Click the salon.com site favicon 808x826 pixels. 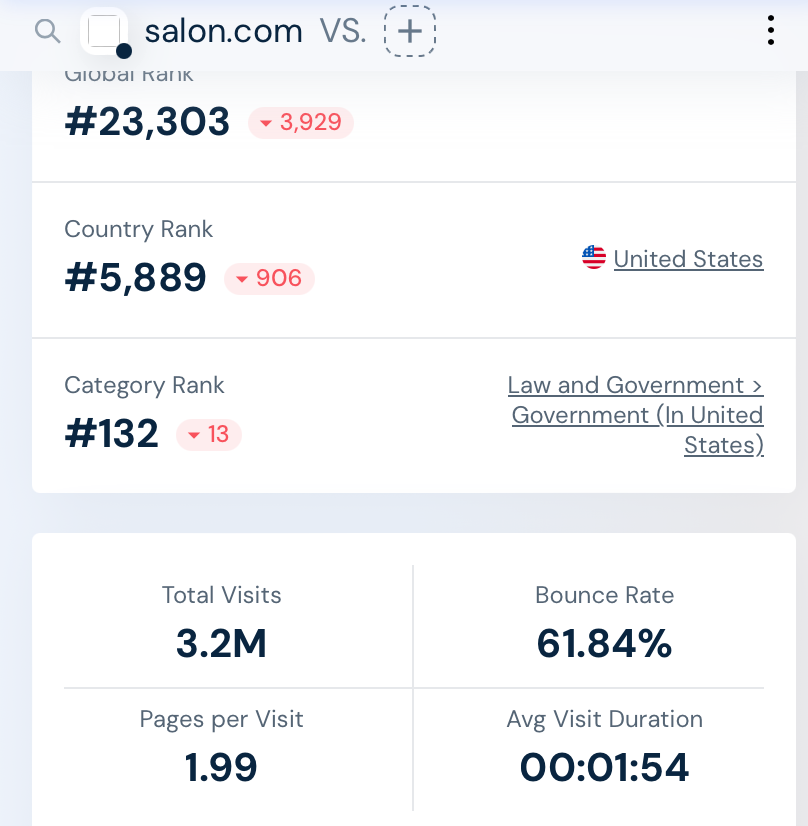pyautogui.click(x=104, y=32)
